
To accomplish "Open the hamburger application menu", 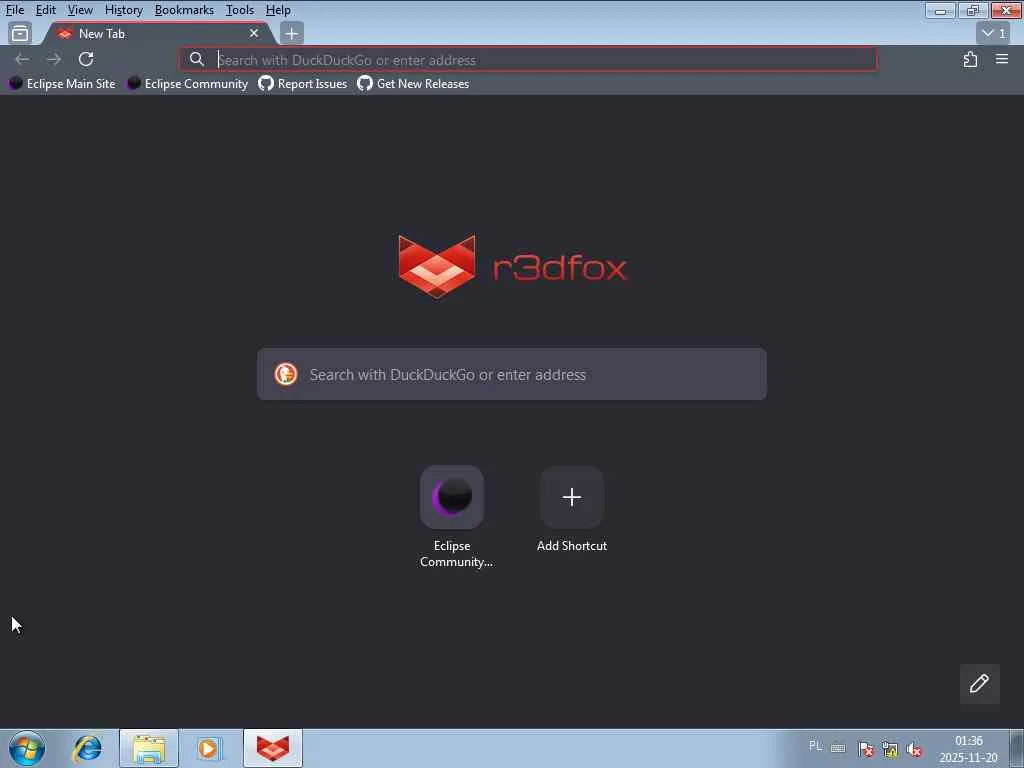I will tap(1001, 59).
